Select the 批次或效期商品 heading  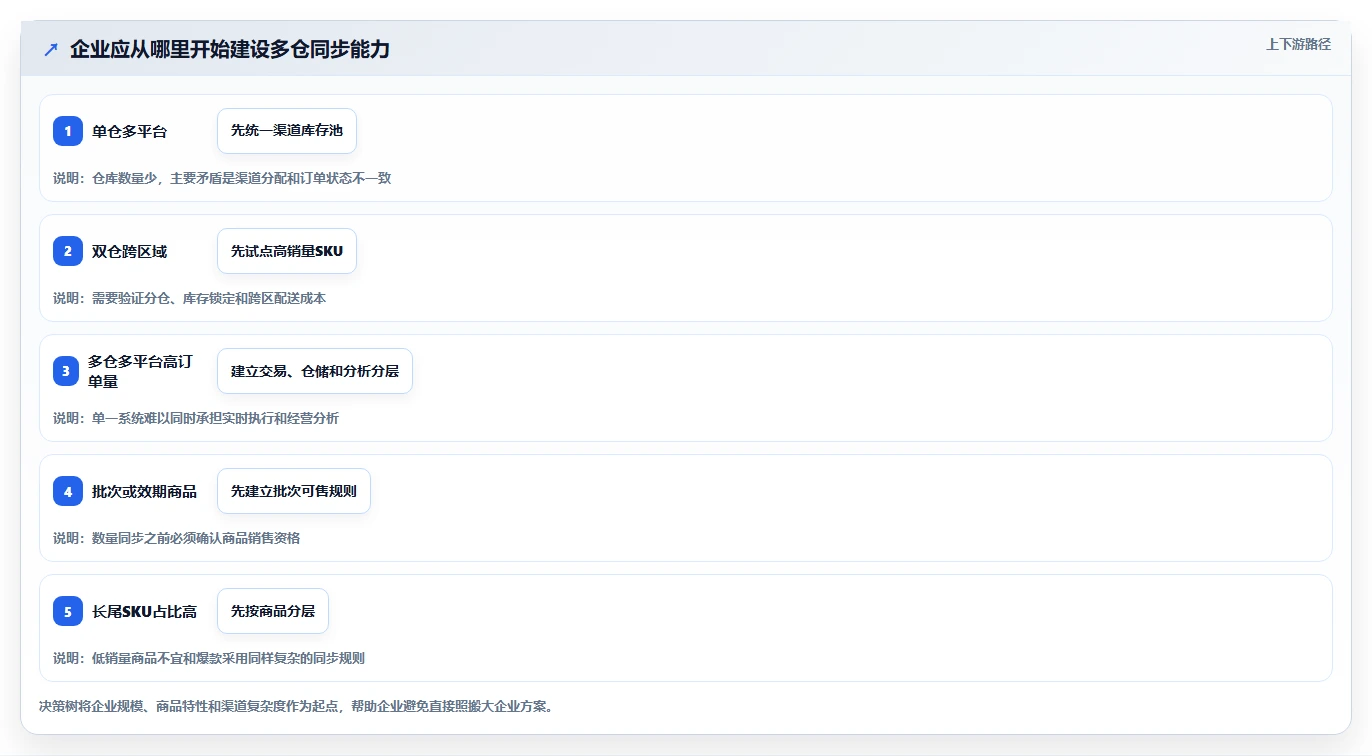(144, 491)
